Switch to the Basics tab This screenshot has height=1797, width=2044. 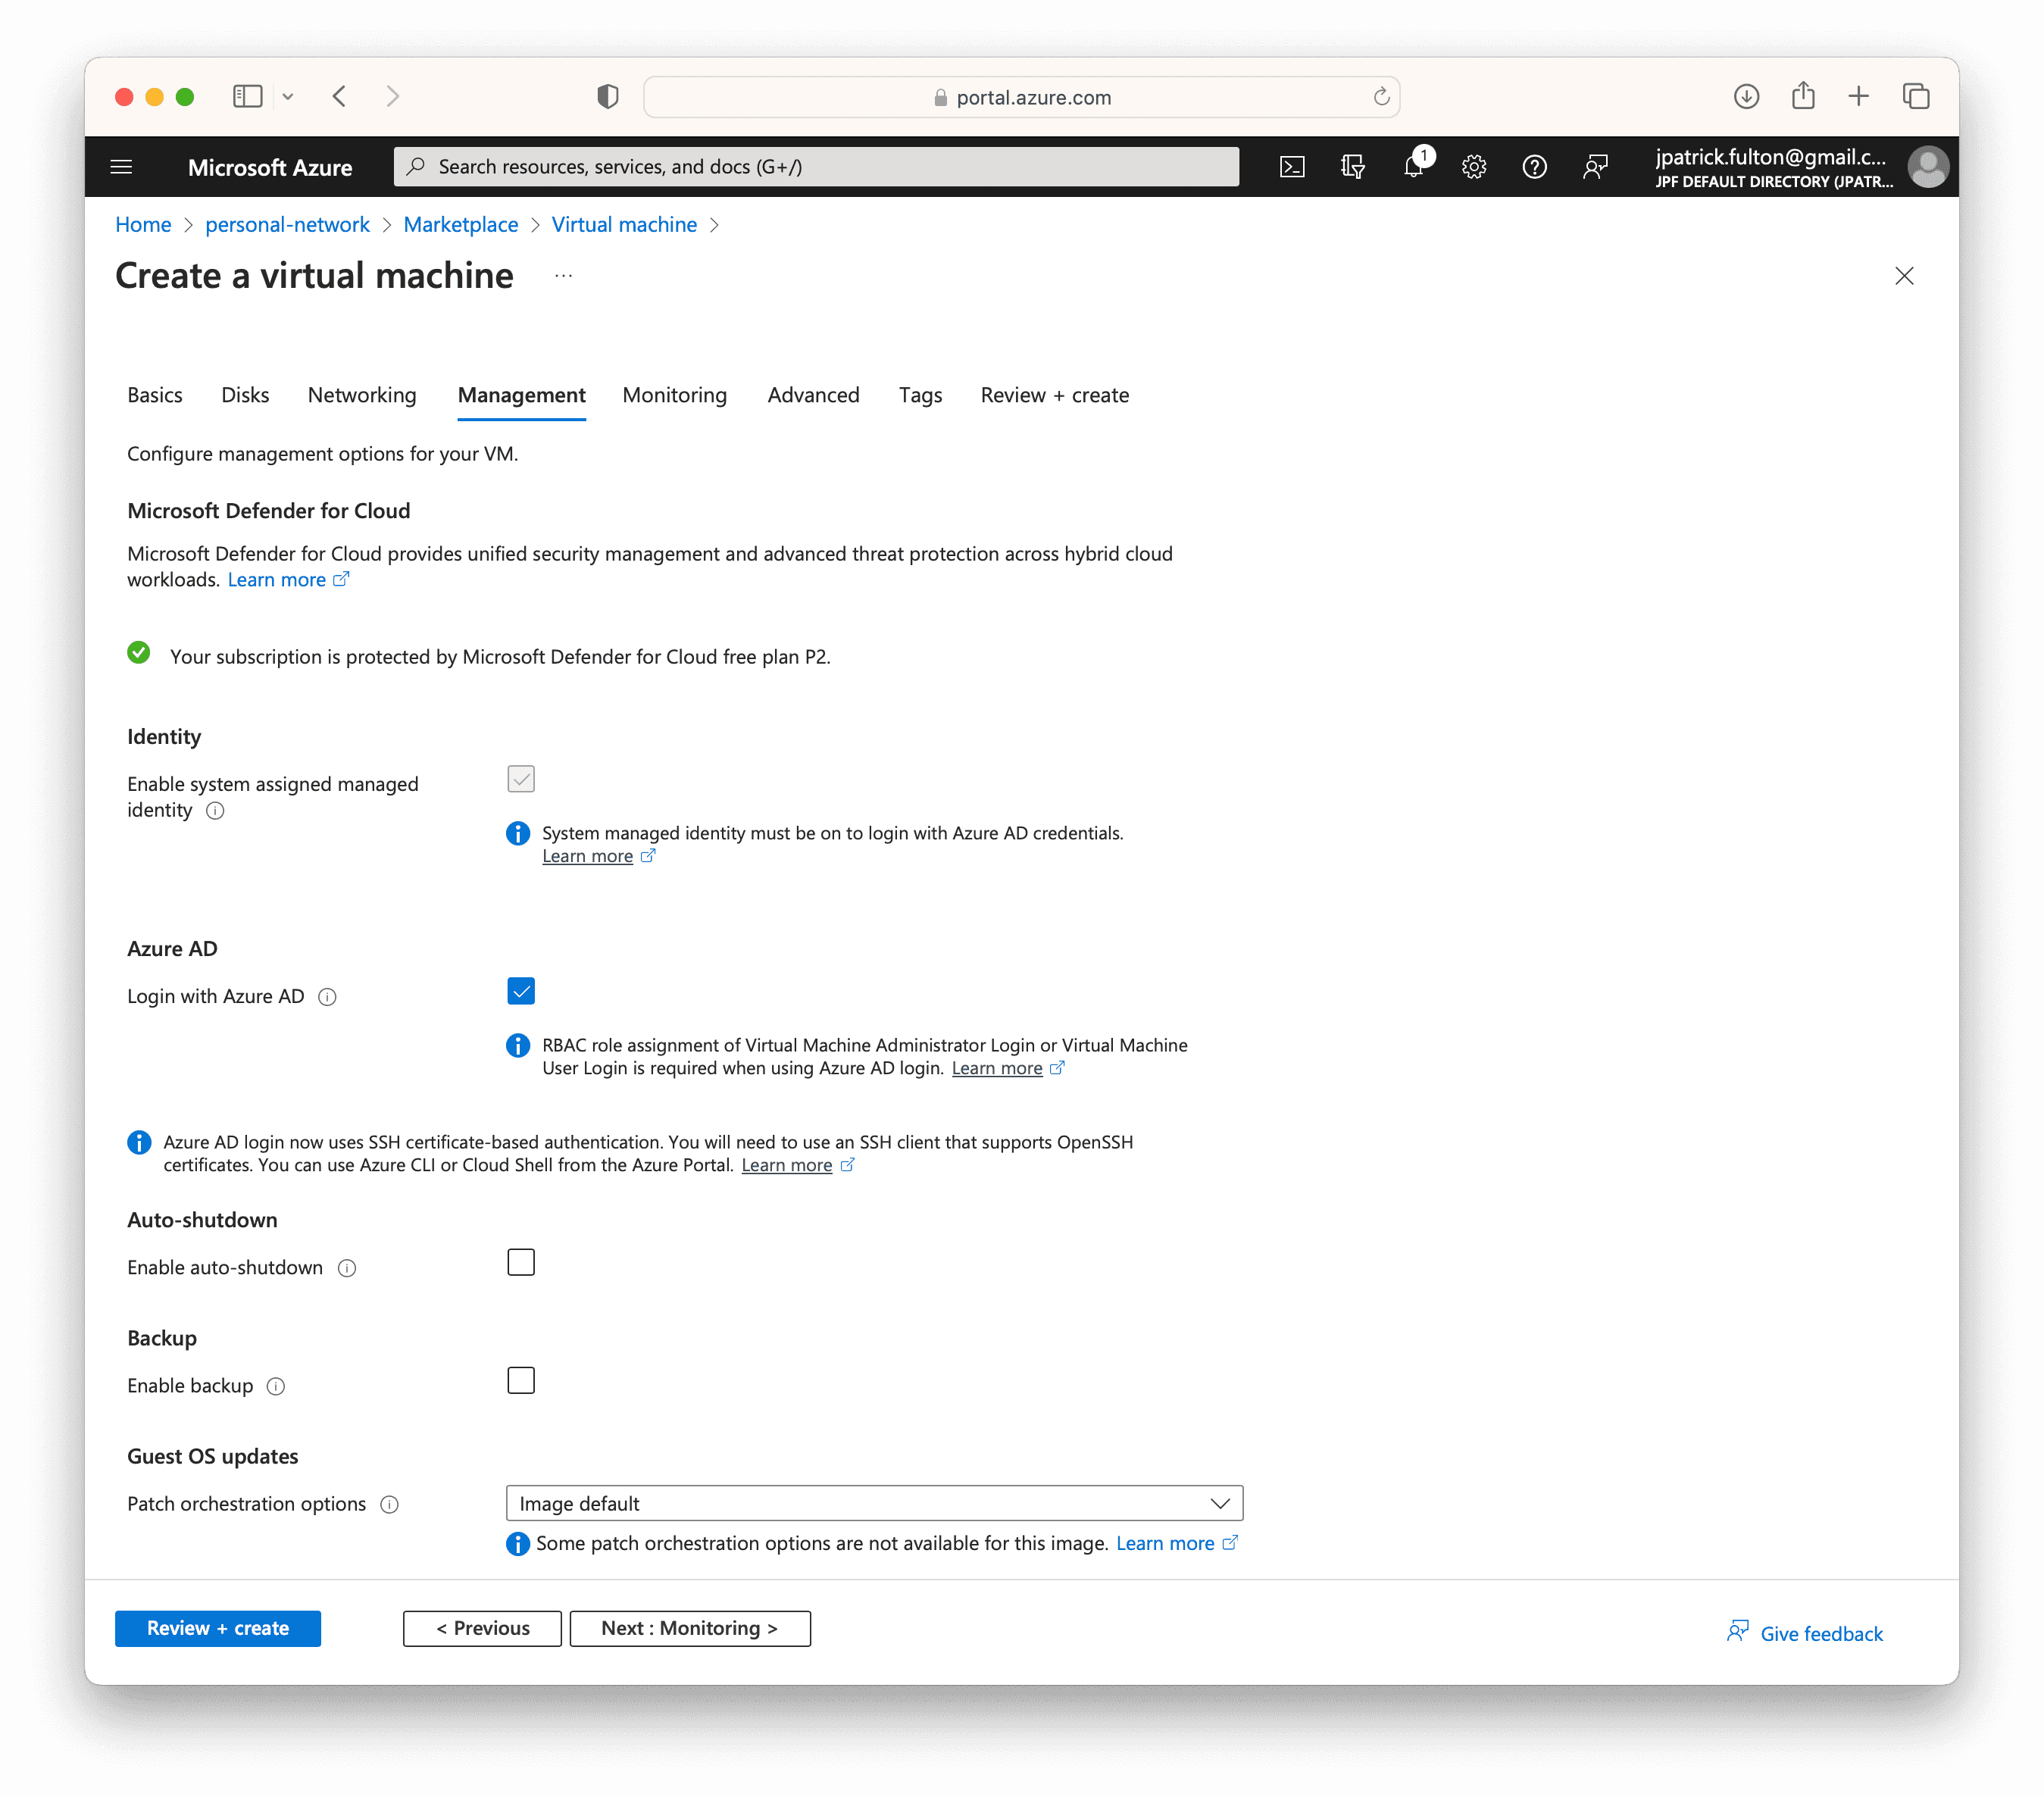tap(155, 395)
